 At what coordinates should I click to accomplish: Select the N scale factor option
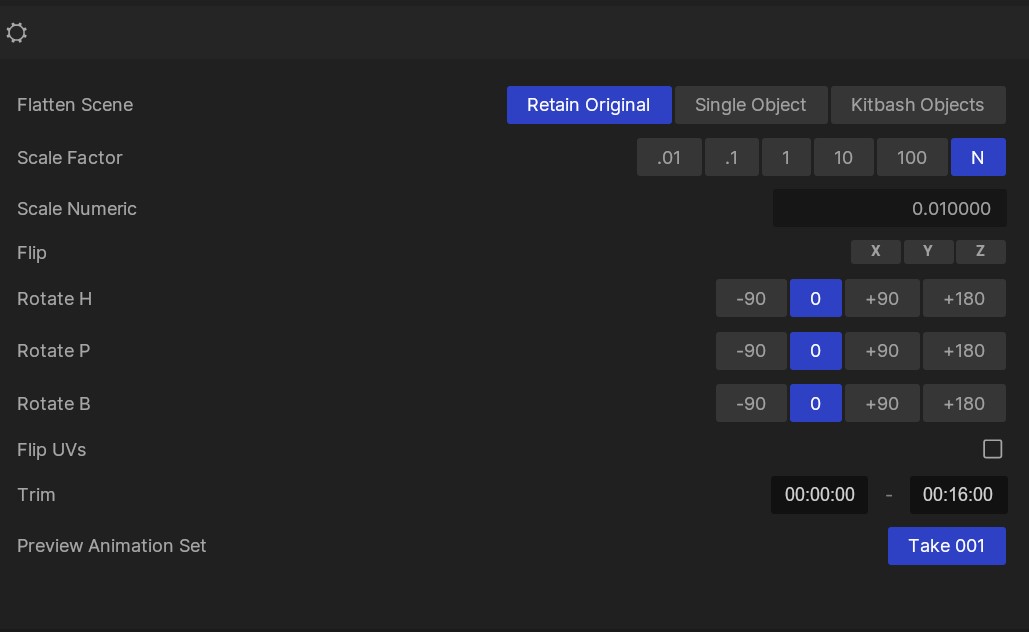click(x=977, y=158)
